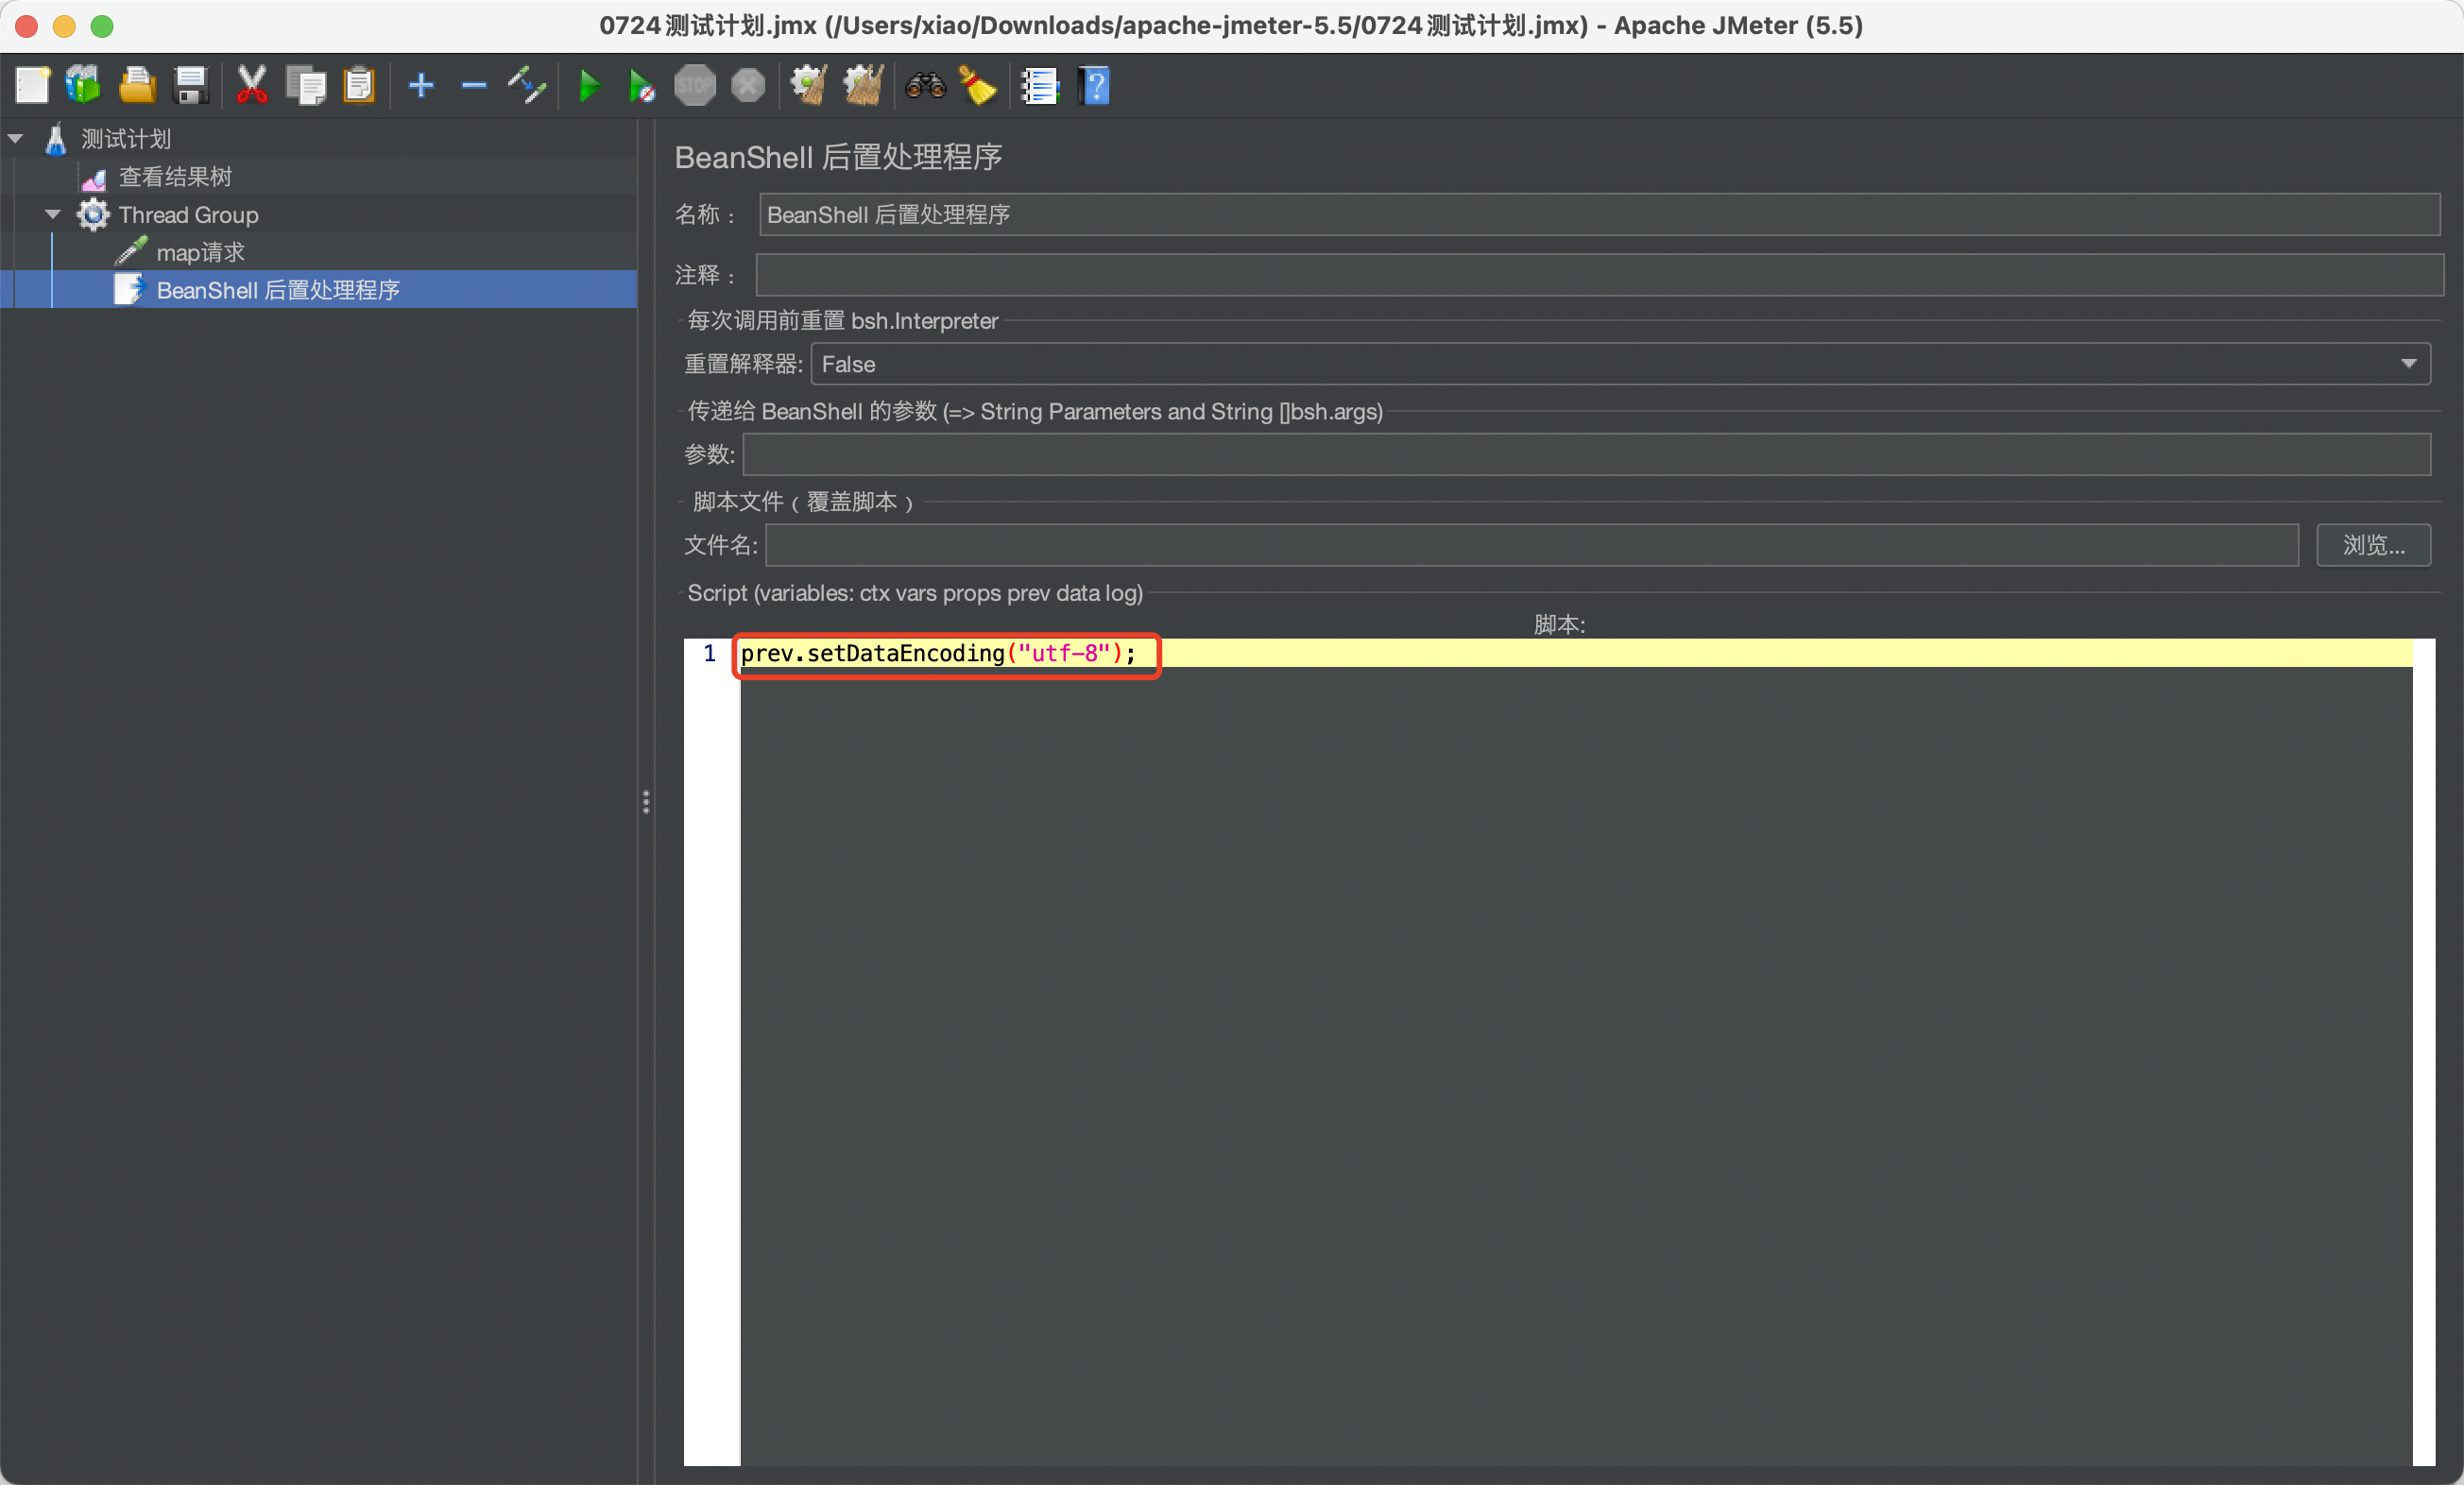2464x1485 pixels.
Task: Select the map请求 sampler in tree
Action: [x=200, y=252]
